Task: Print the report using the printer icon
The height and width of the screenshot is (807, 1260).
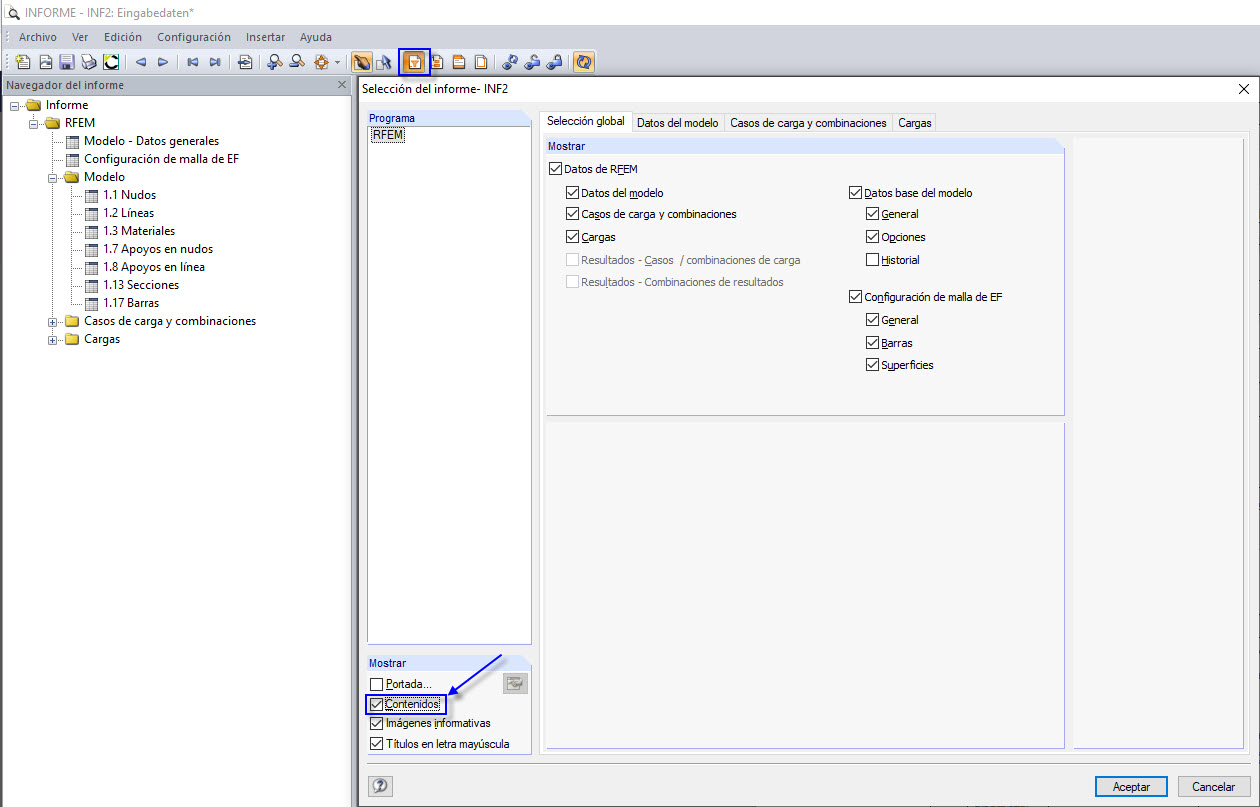Action: pyautogui.click(x=89, y=62)
